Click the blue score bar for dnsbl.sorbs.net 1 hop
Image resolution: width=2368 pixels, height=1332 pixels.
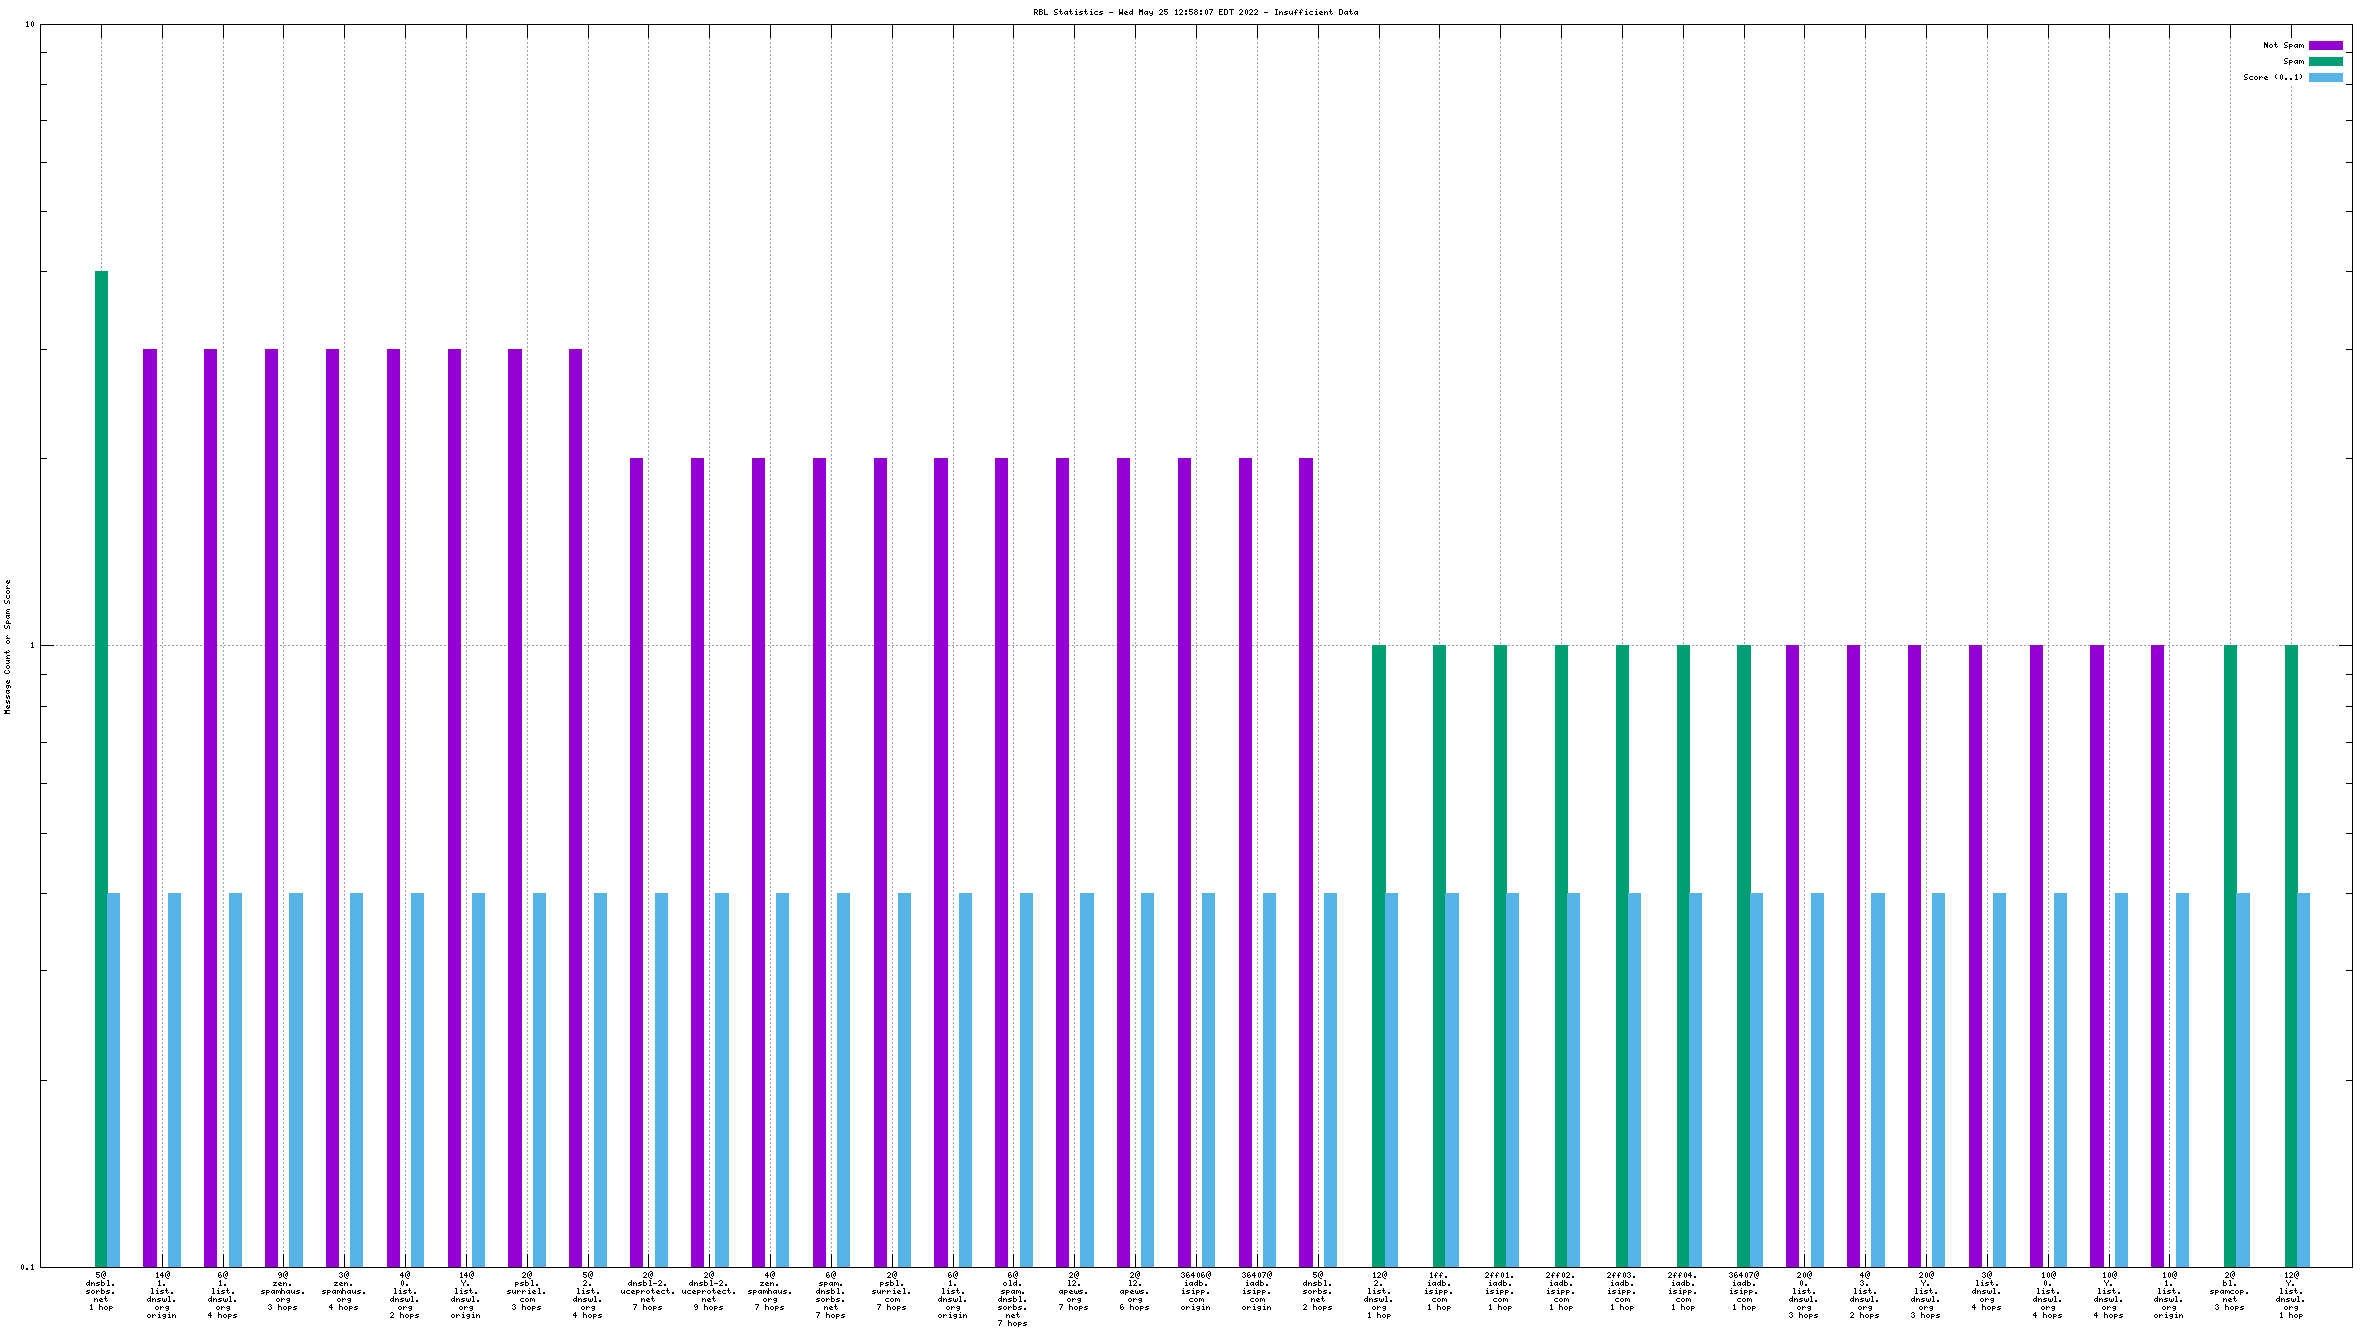114,1080
